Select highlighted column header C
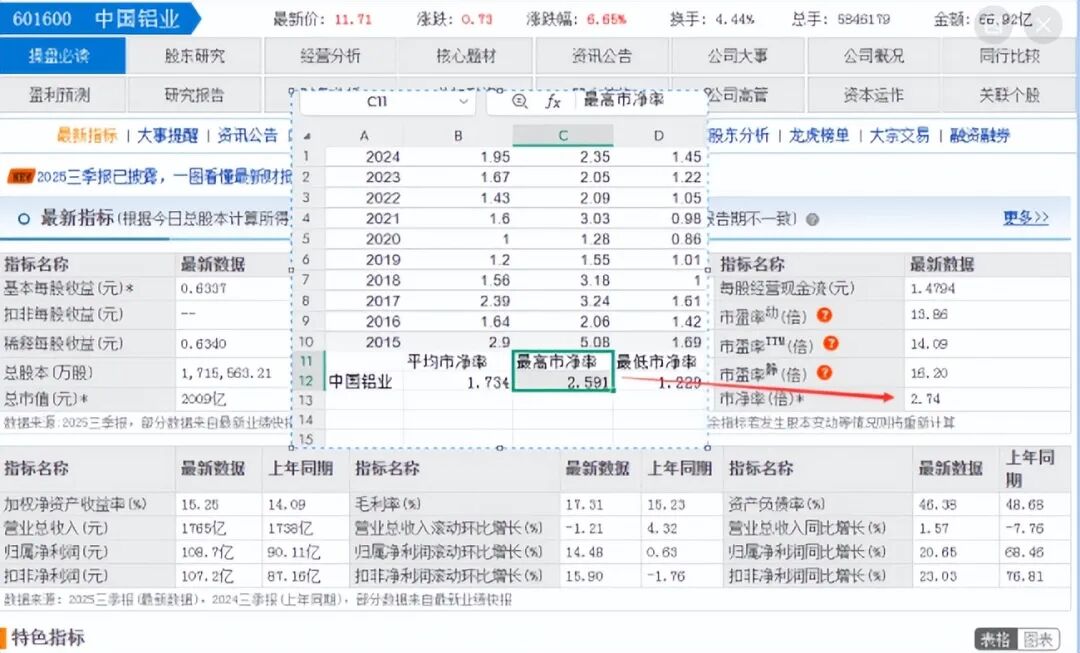 pyautogui.click(x=563, y=136)
